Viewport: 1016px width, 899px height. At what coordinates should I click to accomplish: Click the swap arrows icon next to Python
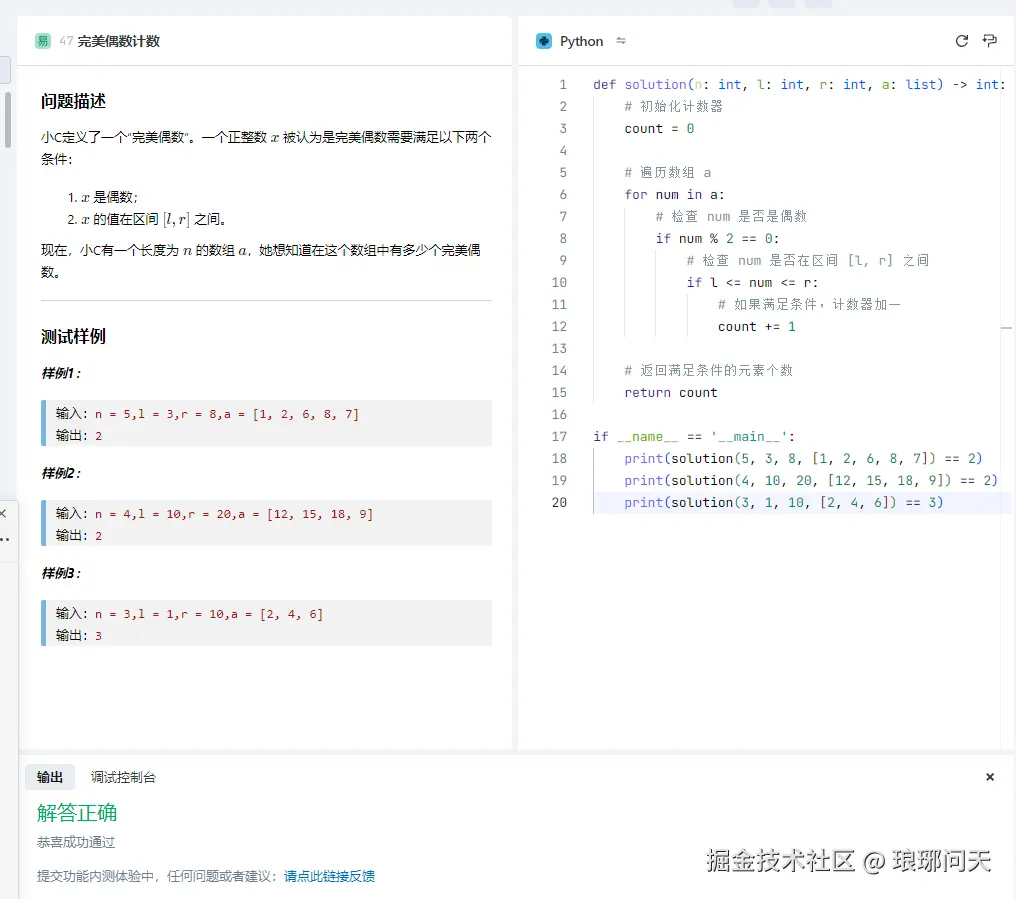coord(621,41)
